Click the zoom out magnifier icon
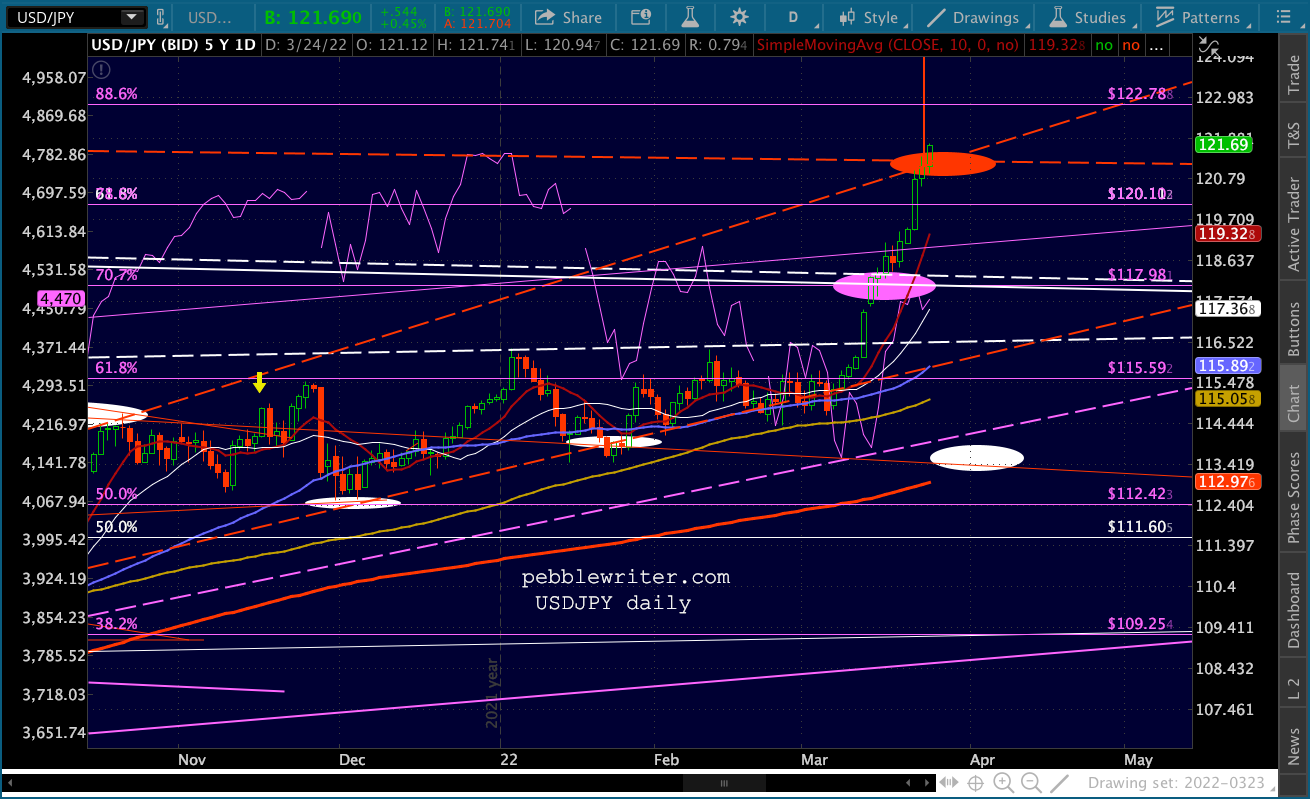This screenshot has width=1310, height=799. 1032,783
